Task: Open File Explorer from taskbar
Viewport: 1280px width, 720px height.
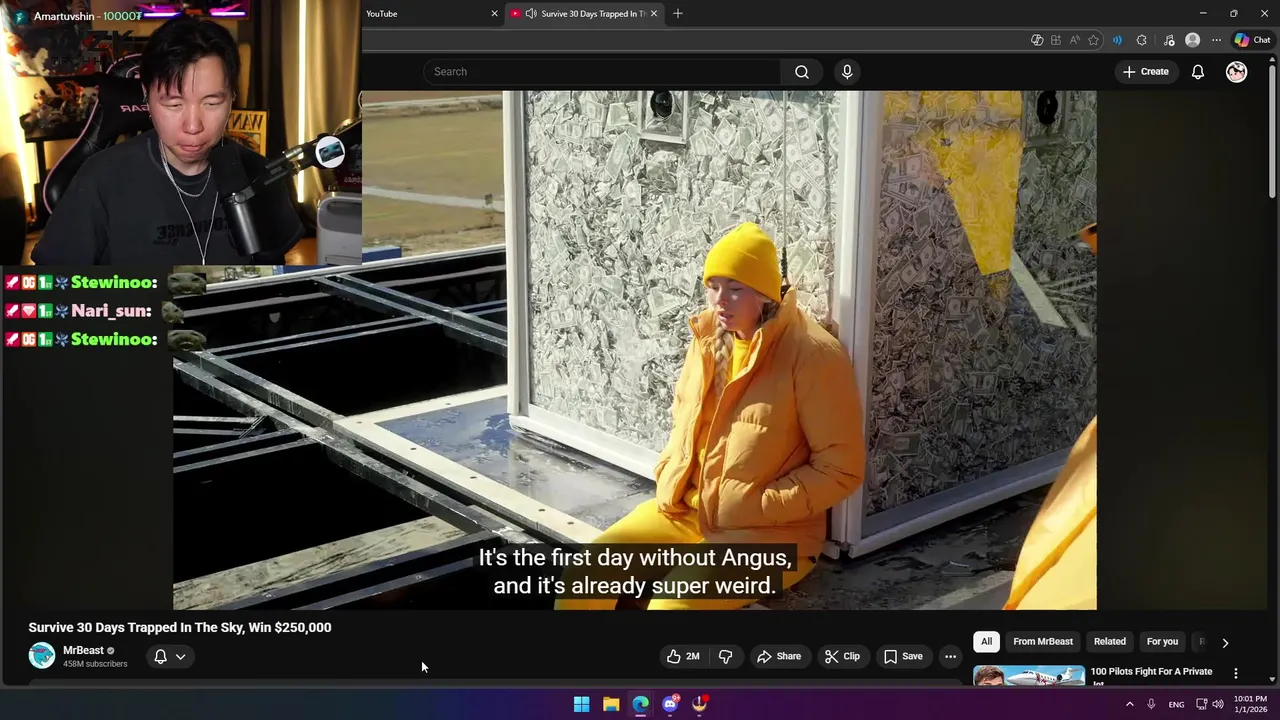Action: (611, 704)
